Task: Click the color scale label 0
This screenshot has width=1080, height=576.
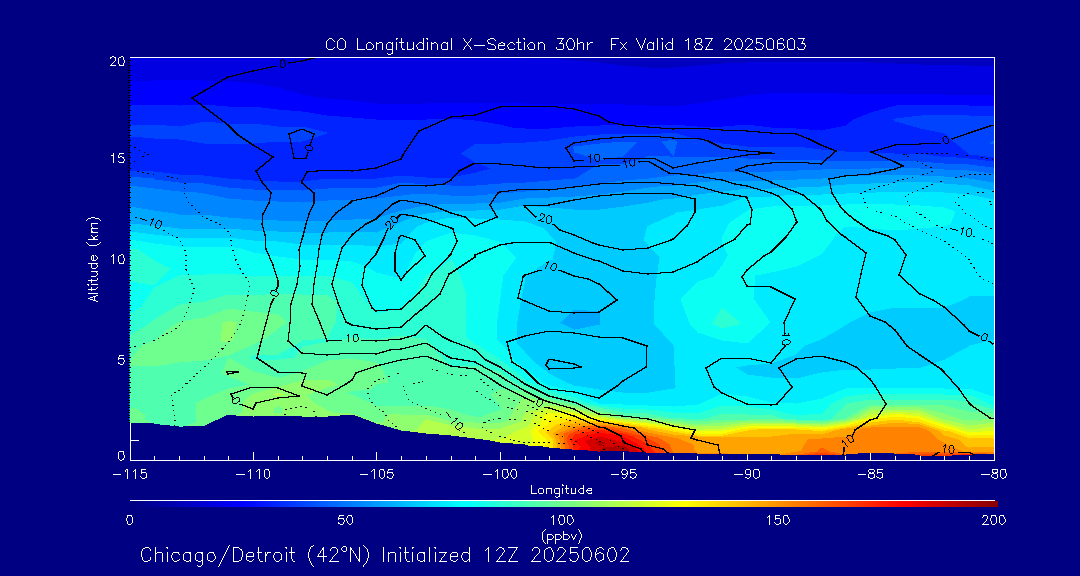Action: click(x=129, y=520)
